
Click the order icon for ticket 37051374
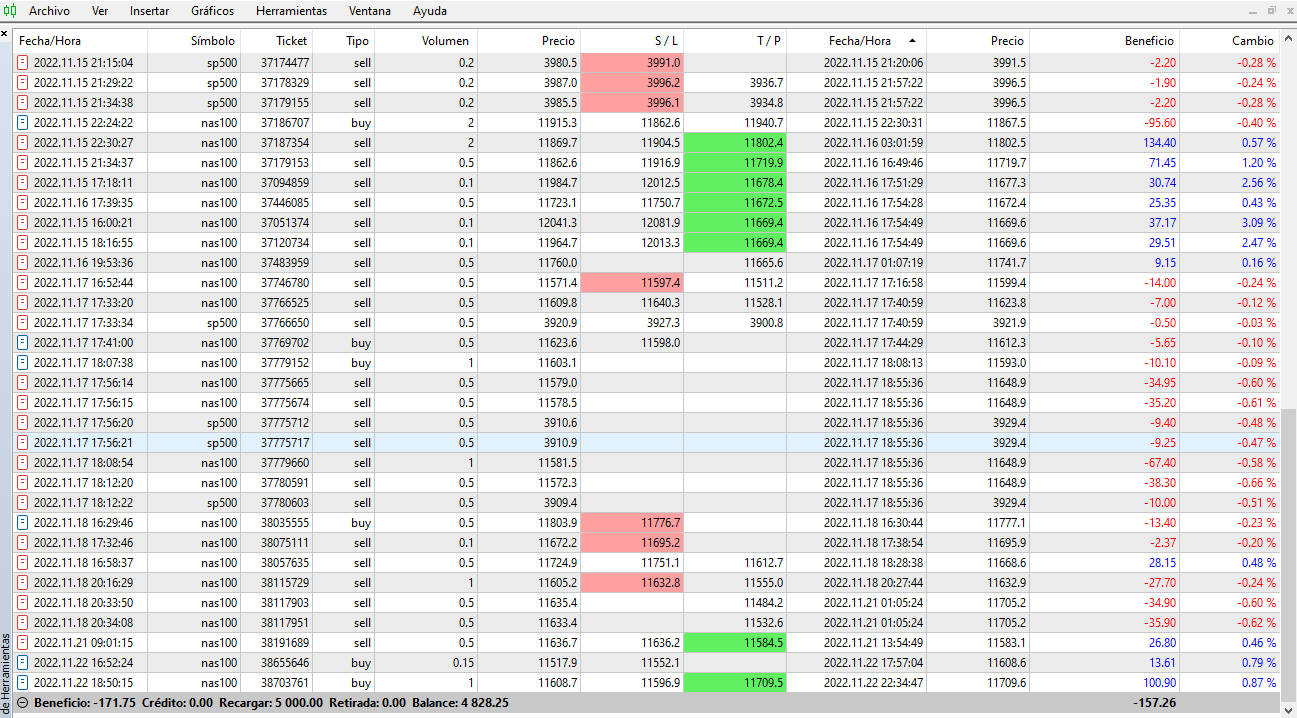point(23,223)
